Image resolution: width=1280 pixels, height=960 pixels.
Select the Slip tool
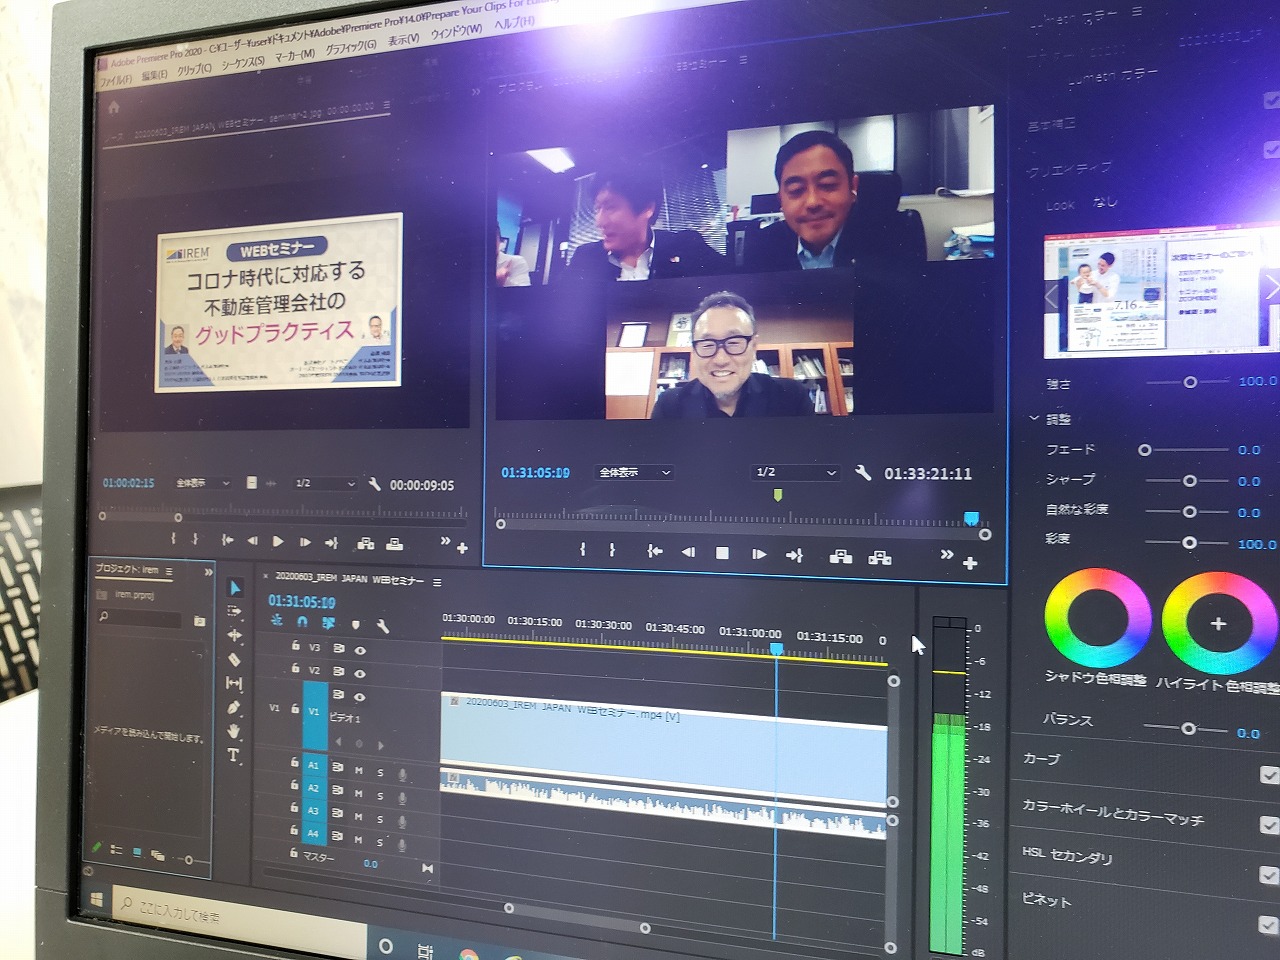point(235,683)
